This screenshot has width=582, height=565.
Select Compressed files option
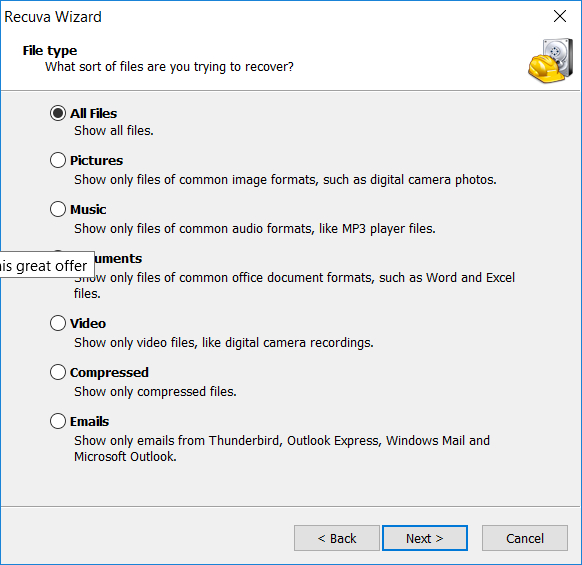click(x=58, y=372)
